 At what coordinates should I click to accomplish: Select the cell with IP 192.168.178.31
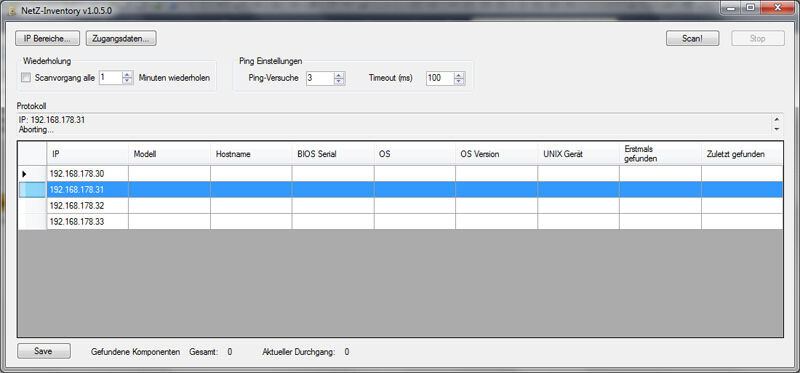click(88, 189)
